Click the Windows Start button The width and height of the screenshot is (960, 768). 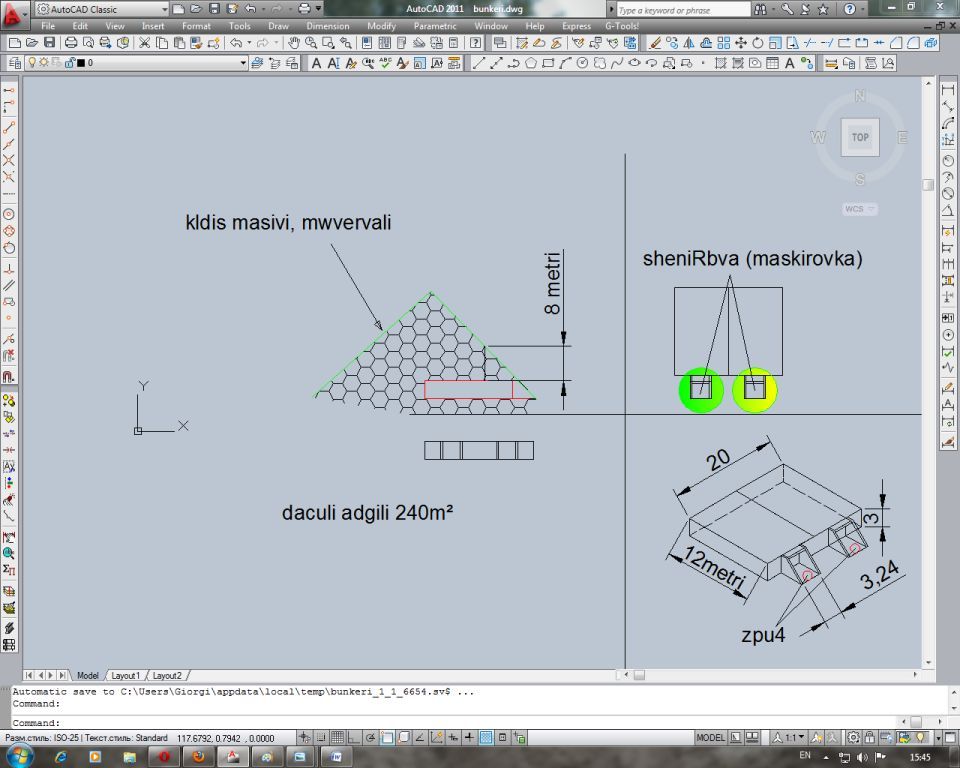[19, 757]
